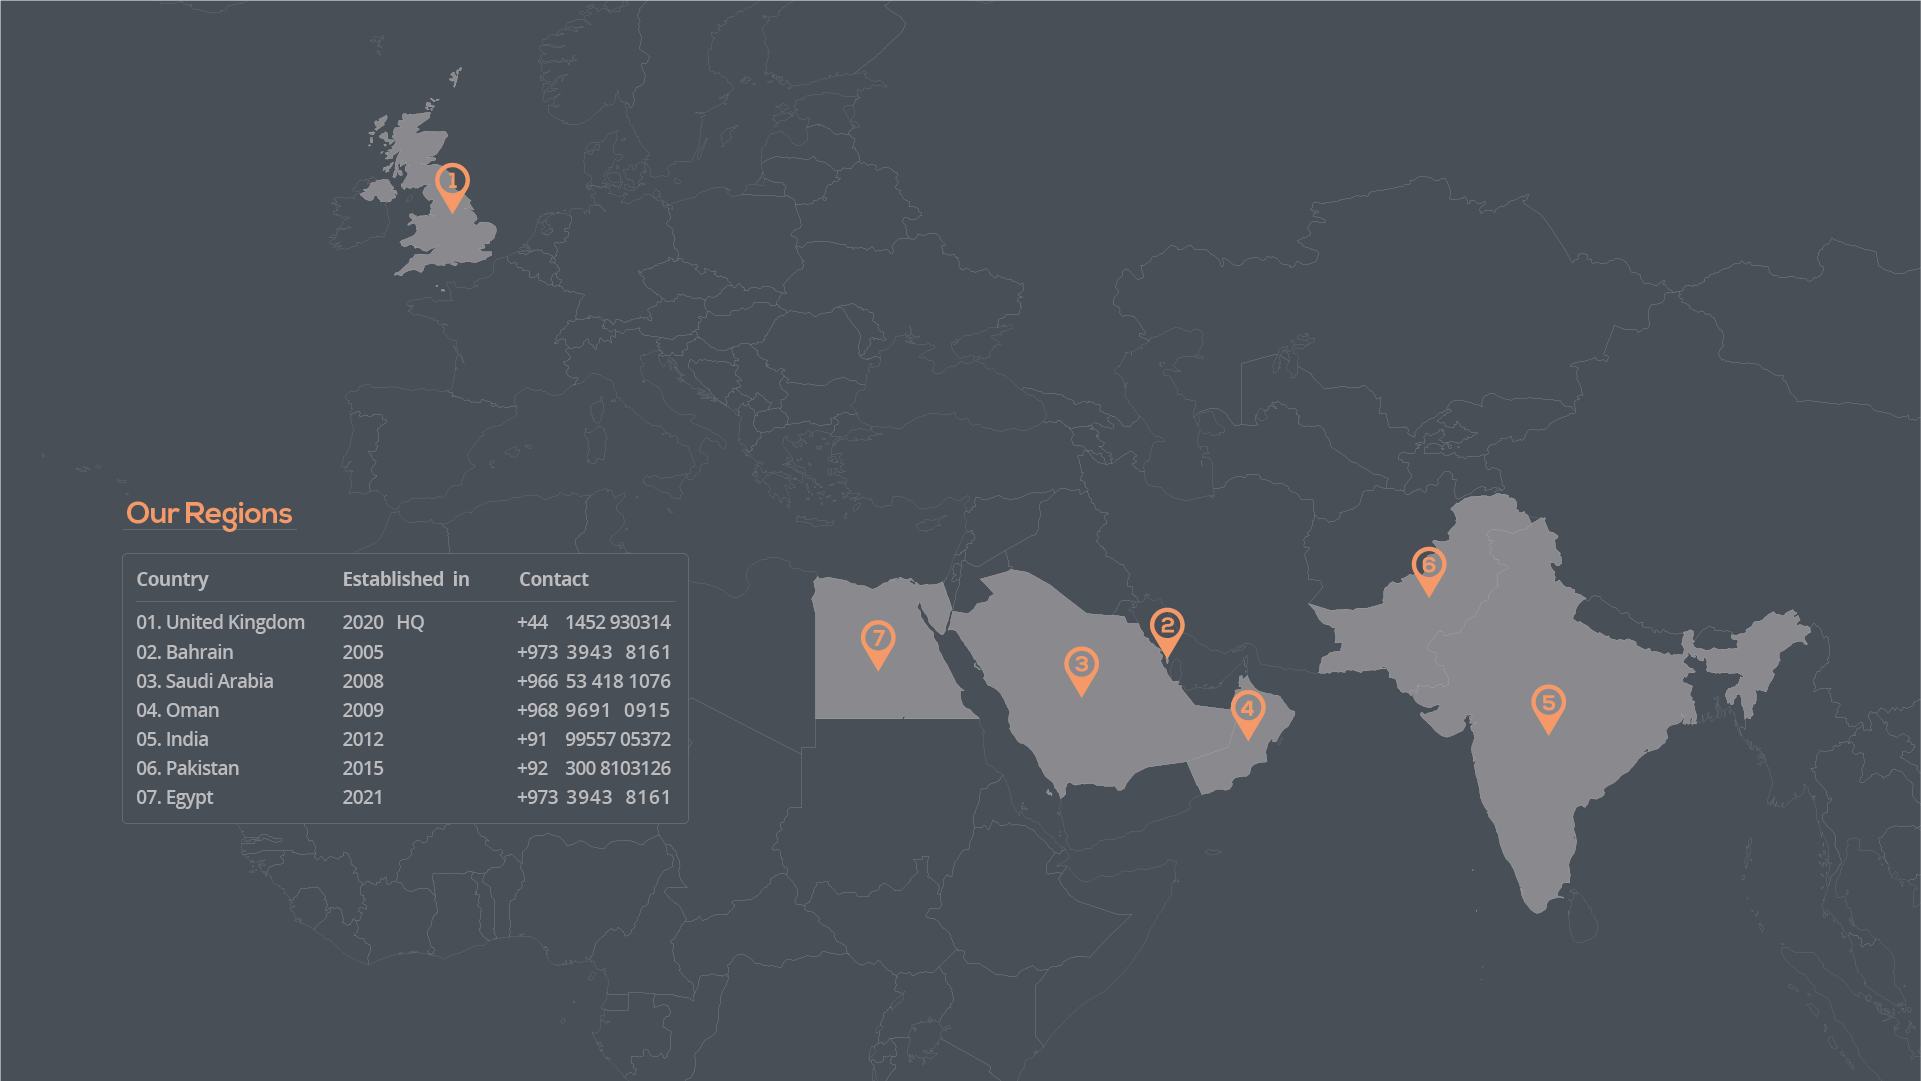Select the 07. Egypt table entry
The image size is (1921, 1081).
(x=175, y=797)
